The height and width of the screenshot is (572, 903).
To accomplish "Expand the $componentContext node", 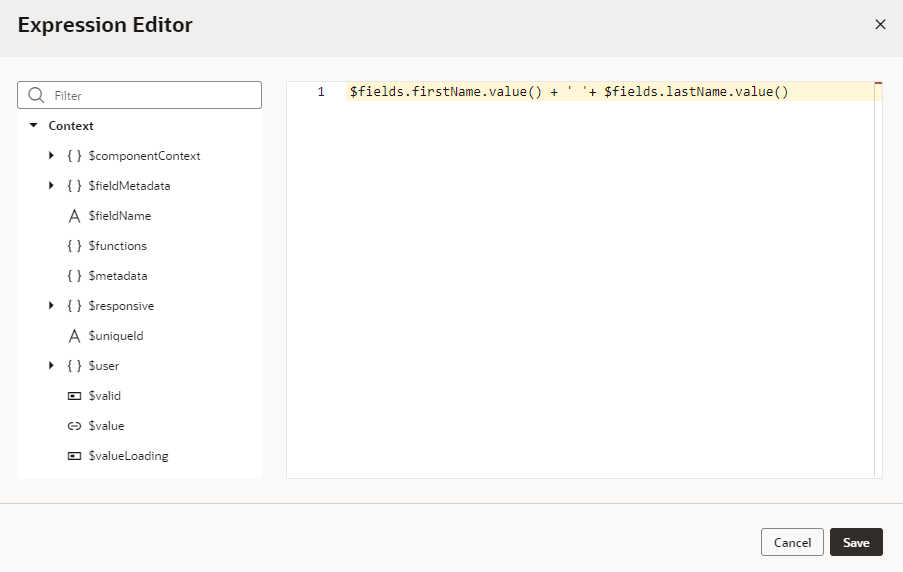I will point(51,156).
